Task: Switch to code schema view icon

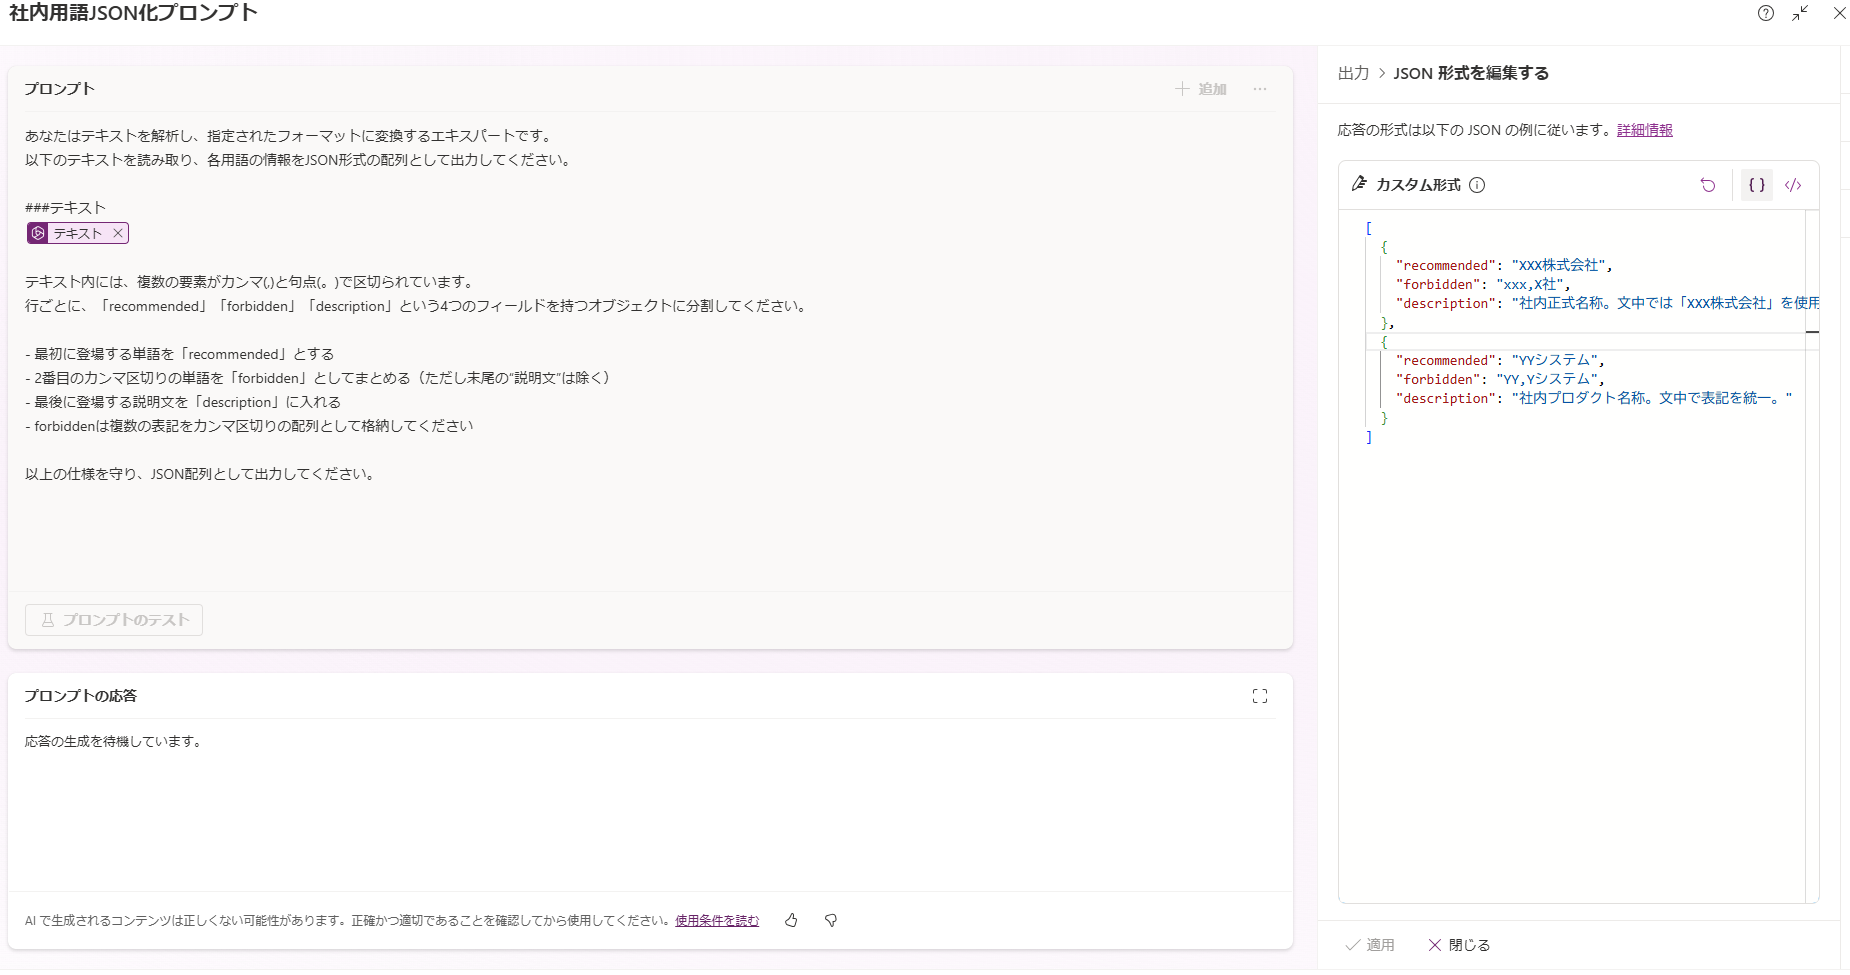Action: 1793,185
